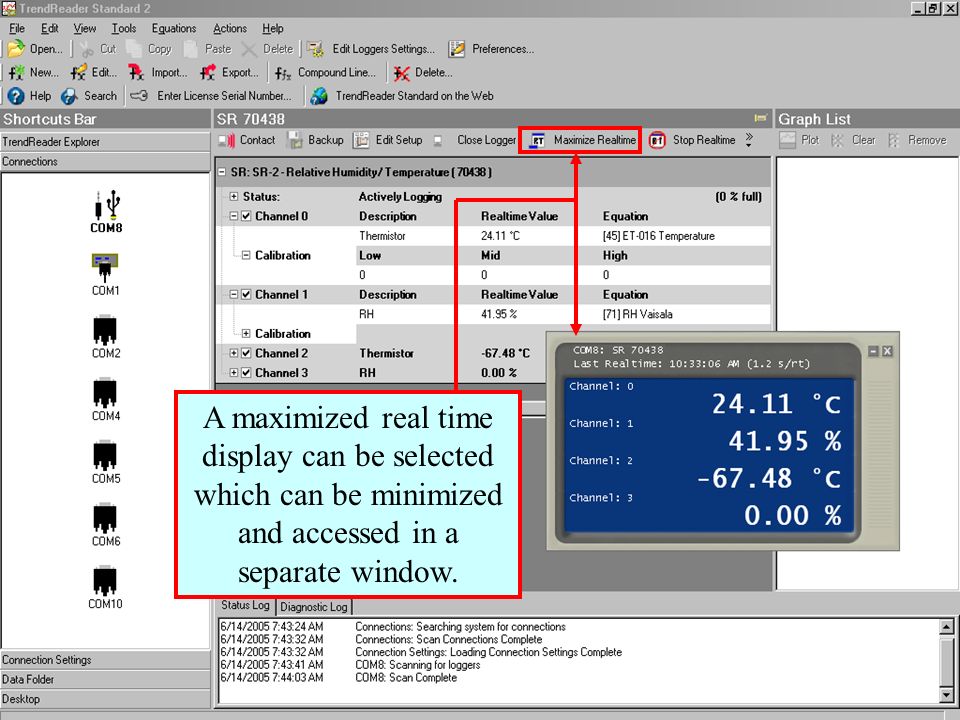Expand the Status row
This screenshot has height=720, width=960.
point(234,197)
